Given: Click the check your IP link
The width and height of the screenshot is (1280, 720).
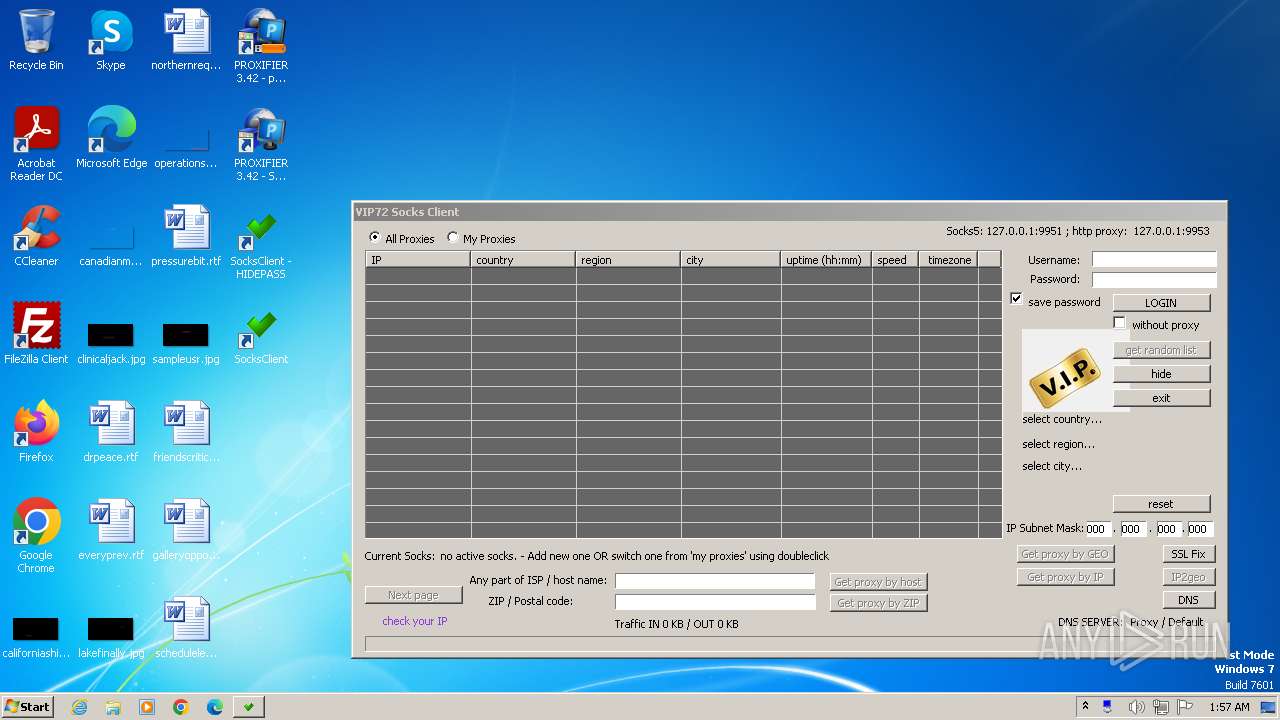Looking at the screenshot, I should pos(415,621).
